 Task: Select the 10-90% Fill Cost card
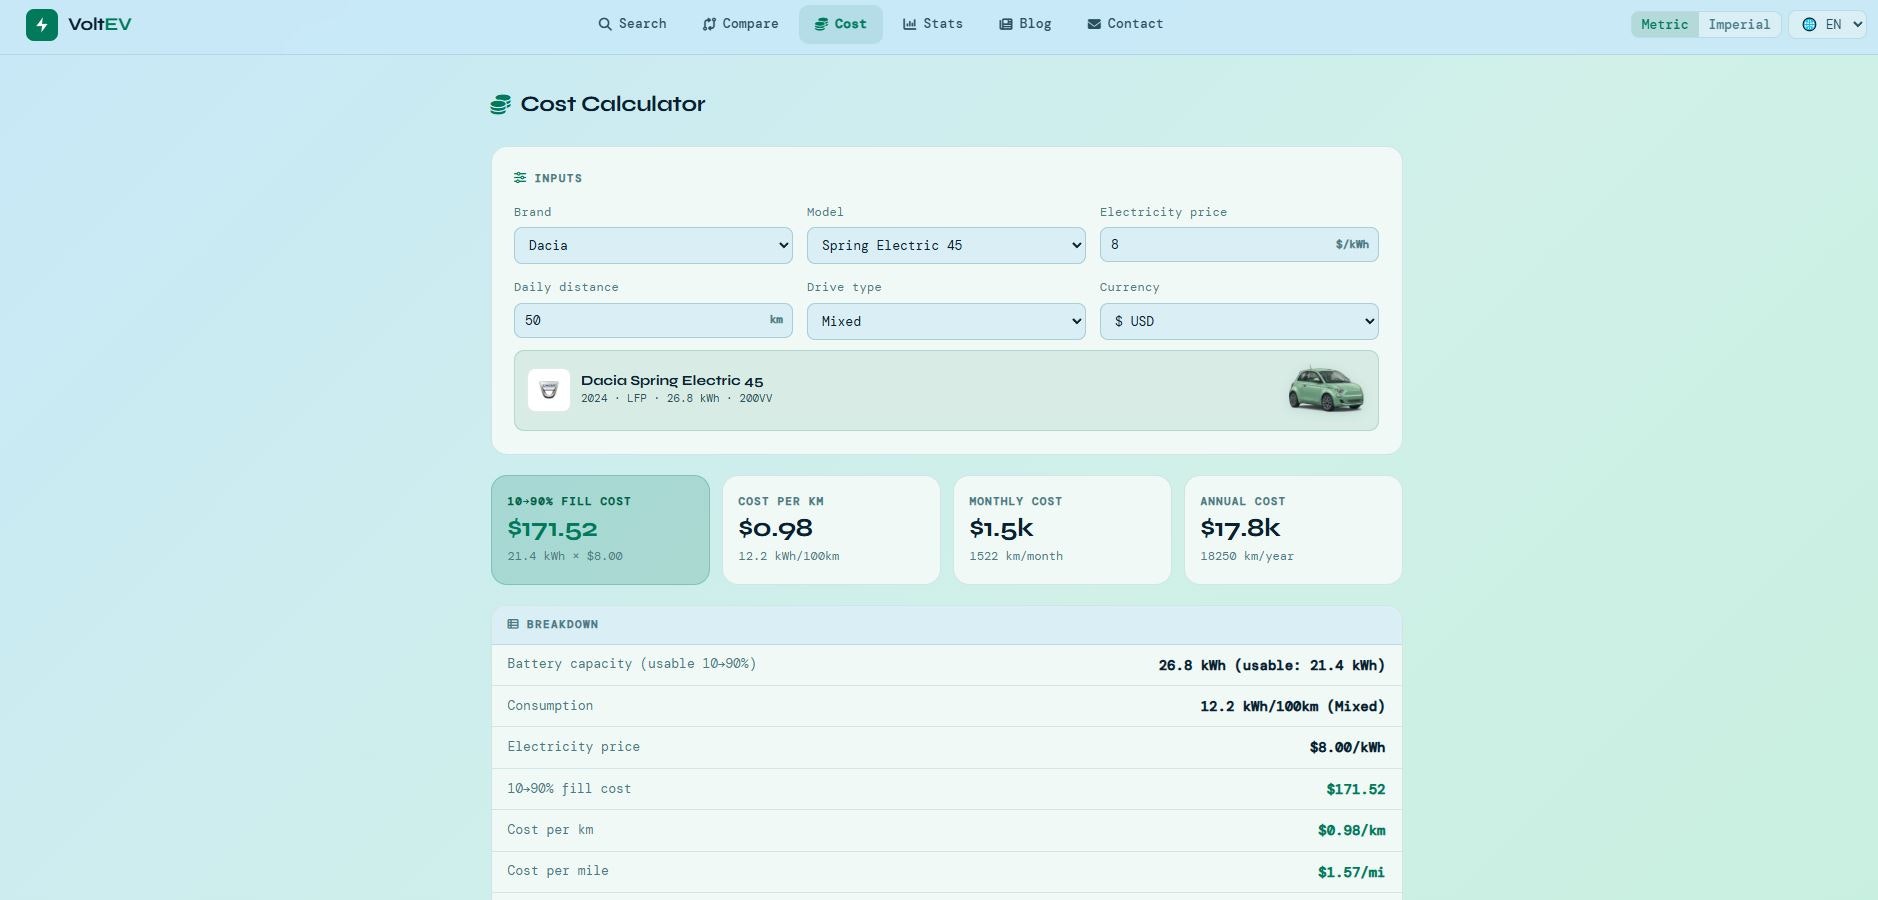point(600,530)
